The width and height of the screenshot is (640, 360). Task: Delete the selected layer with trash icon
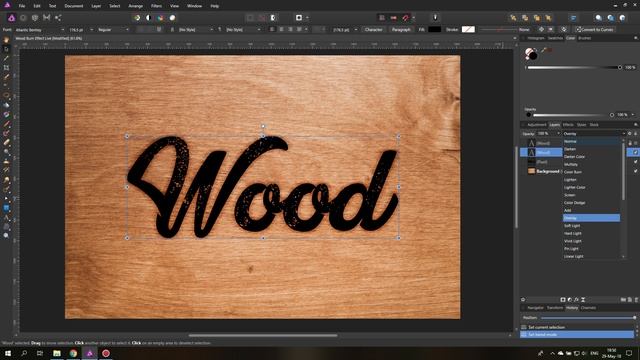click(636, 300)
